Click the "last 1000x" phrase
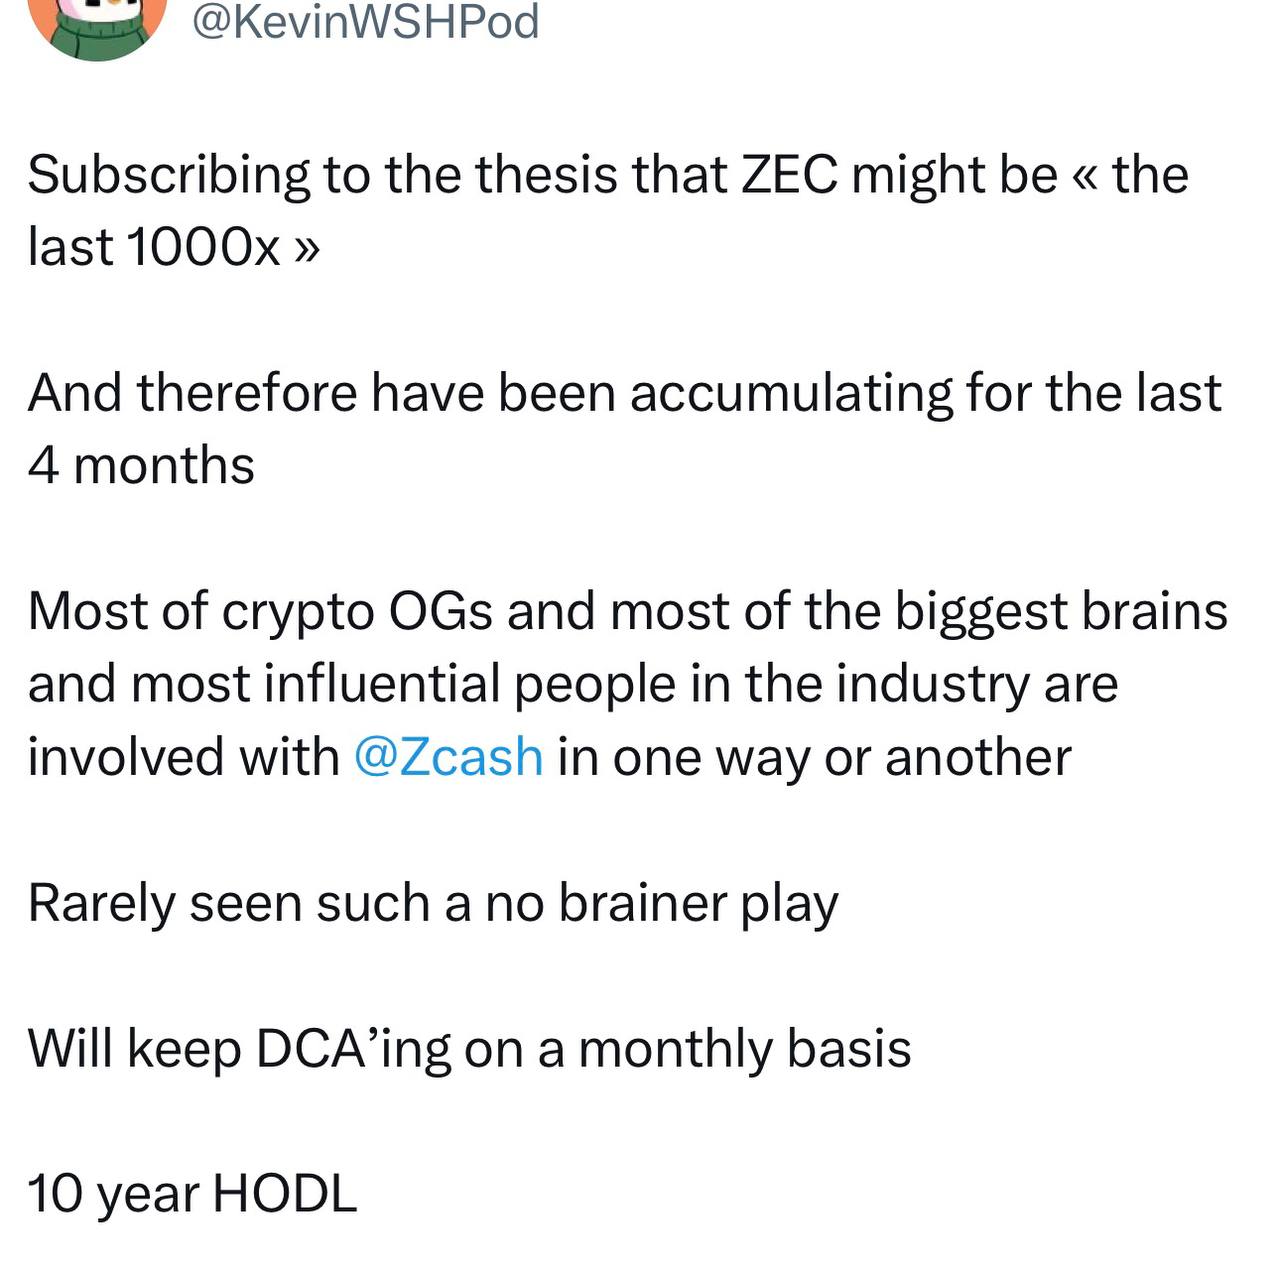1280x1273 pixels. coord(154,247)
